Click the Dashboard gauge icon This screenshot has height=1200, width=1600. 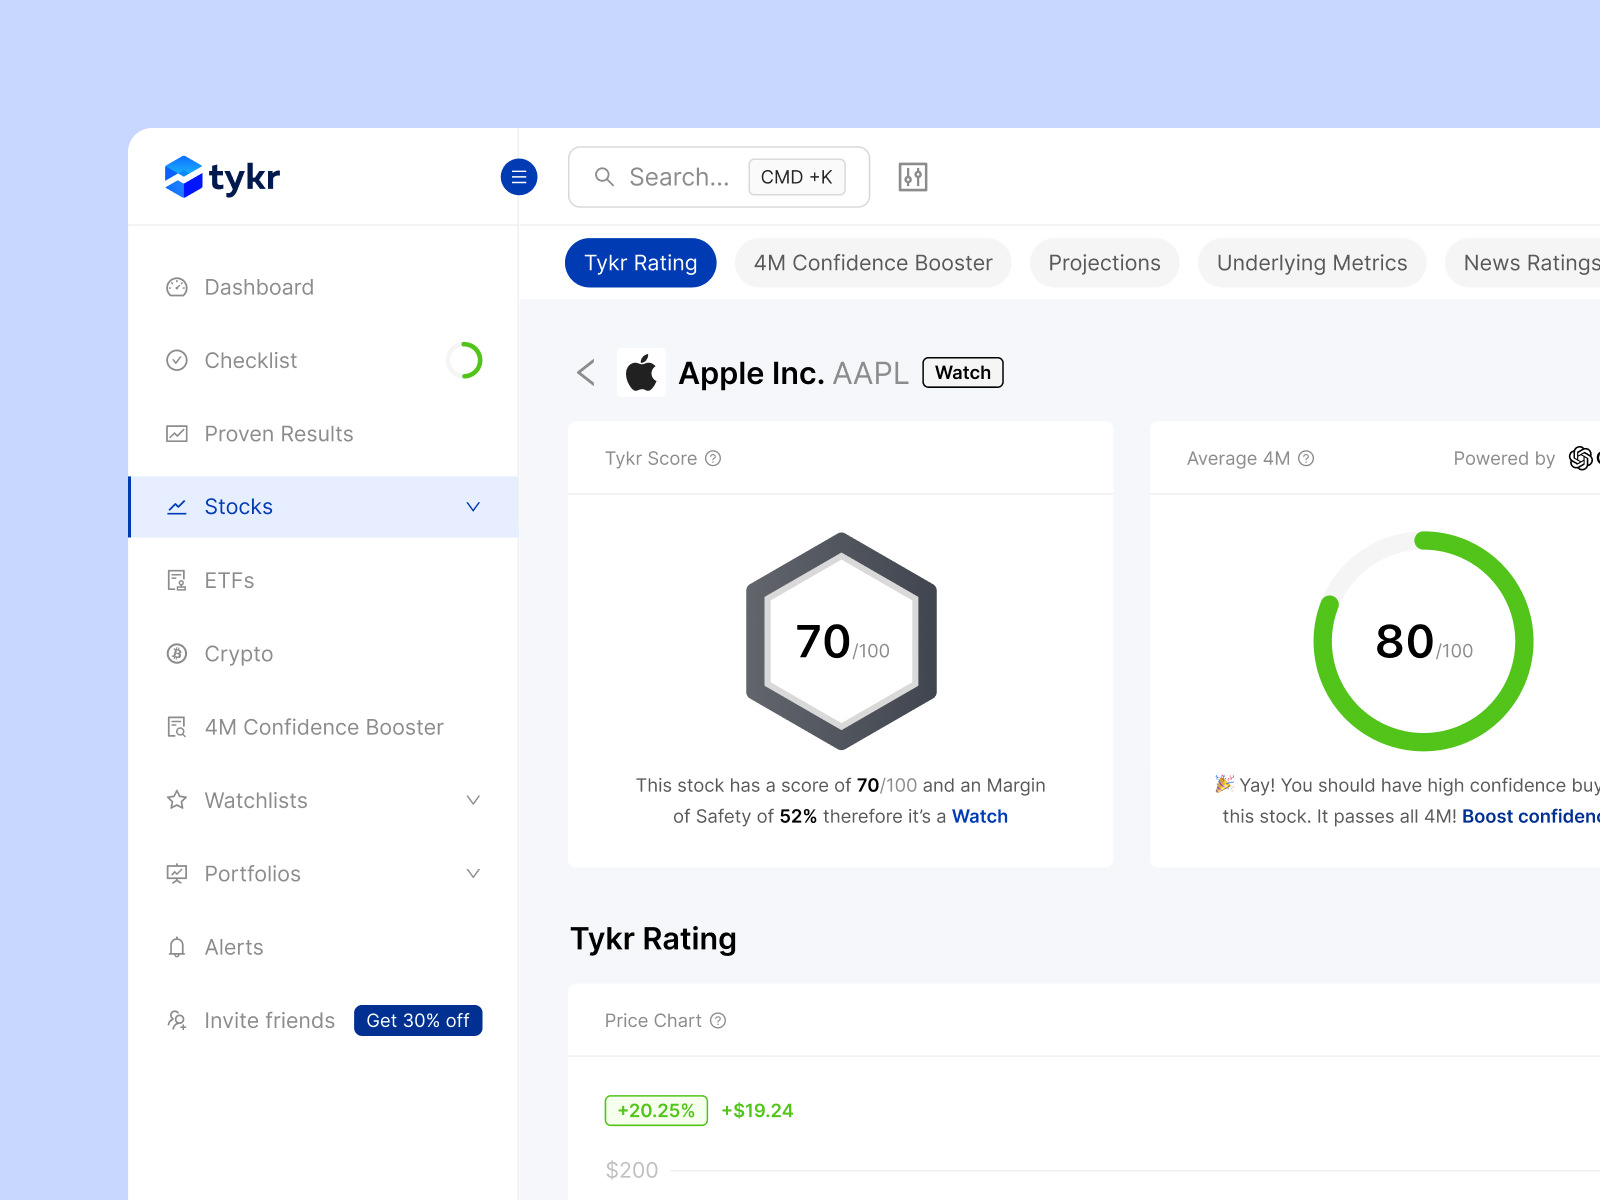click(x=177, y=287)
